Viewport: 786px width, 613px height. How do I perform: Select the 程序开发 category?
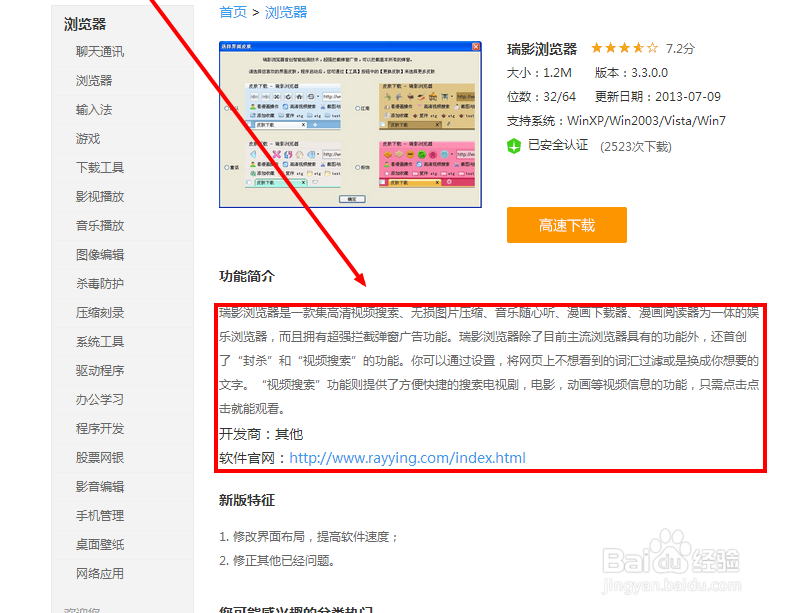[x=100, y=429]
